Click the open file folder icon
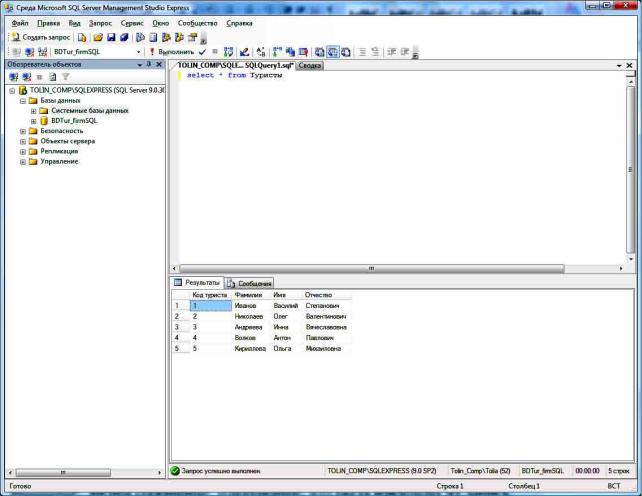Viewport: 642px width, 496px height. click(98, 38)
